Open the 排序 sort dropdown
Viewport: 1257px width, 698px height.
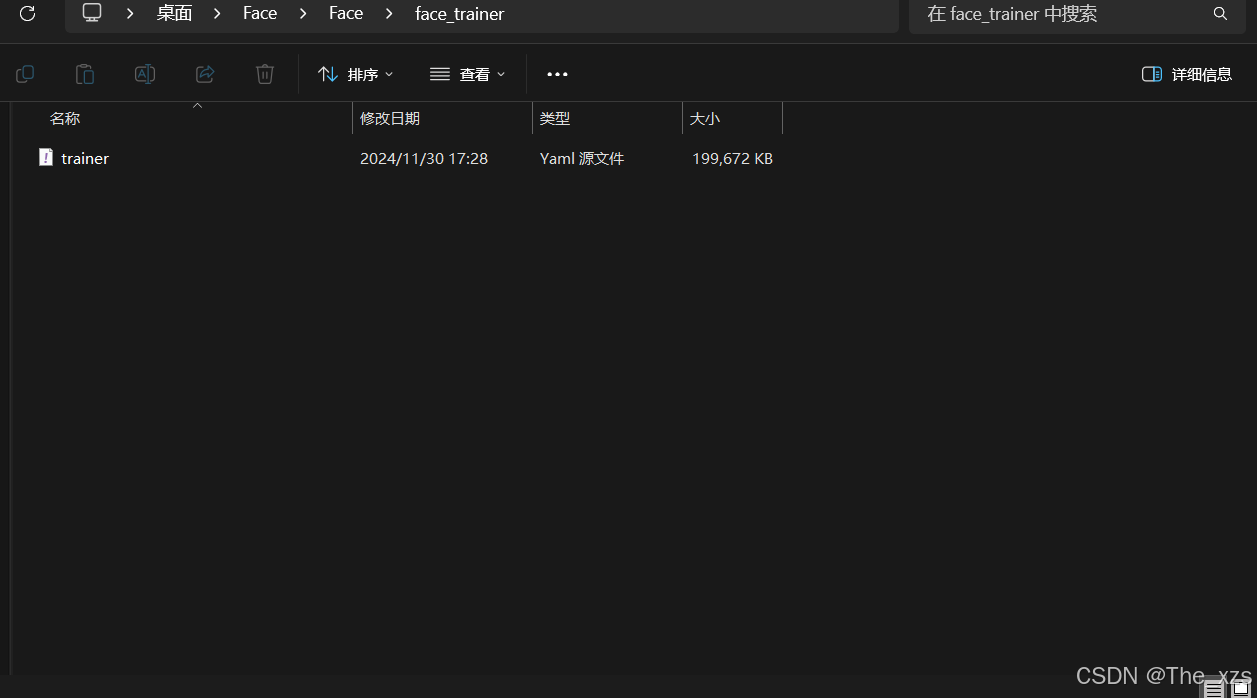pyautogui.click(x=356, y=74)
